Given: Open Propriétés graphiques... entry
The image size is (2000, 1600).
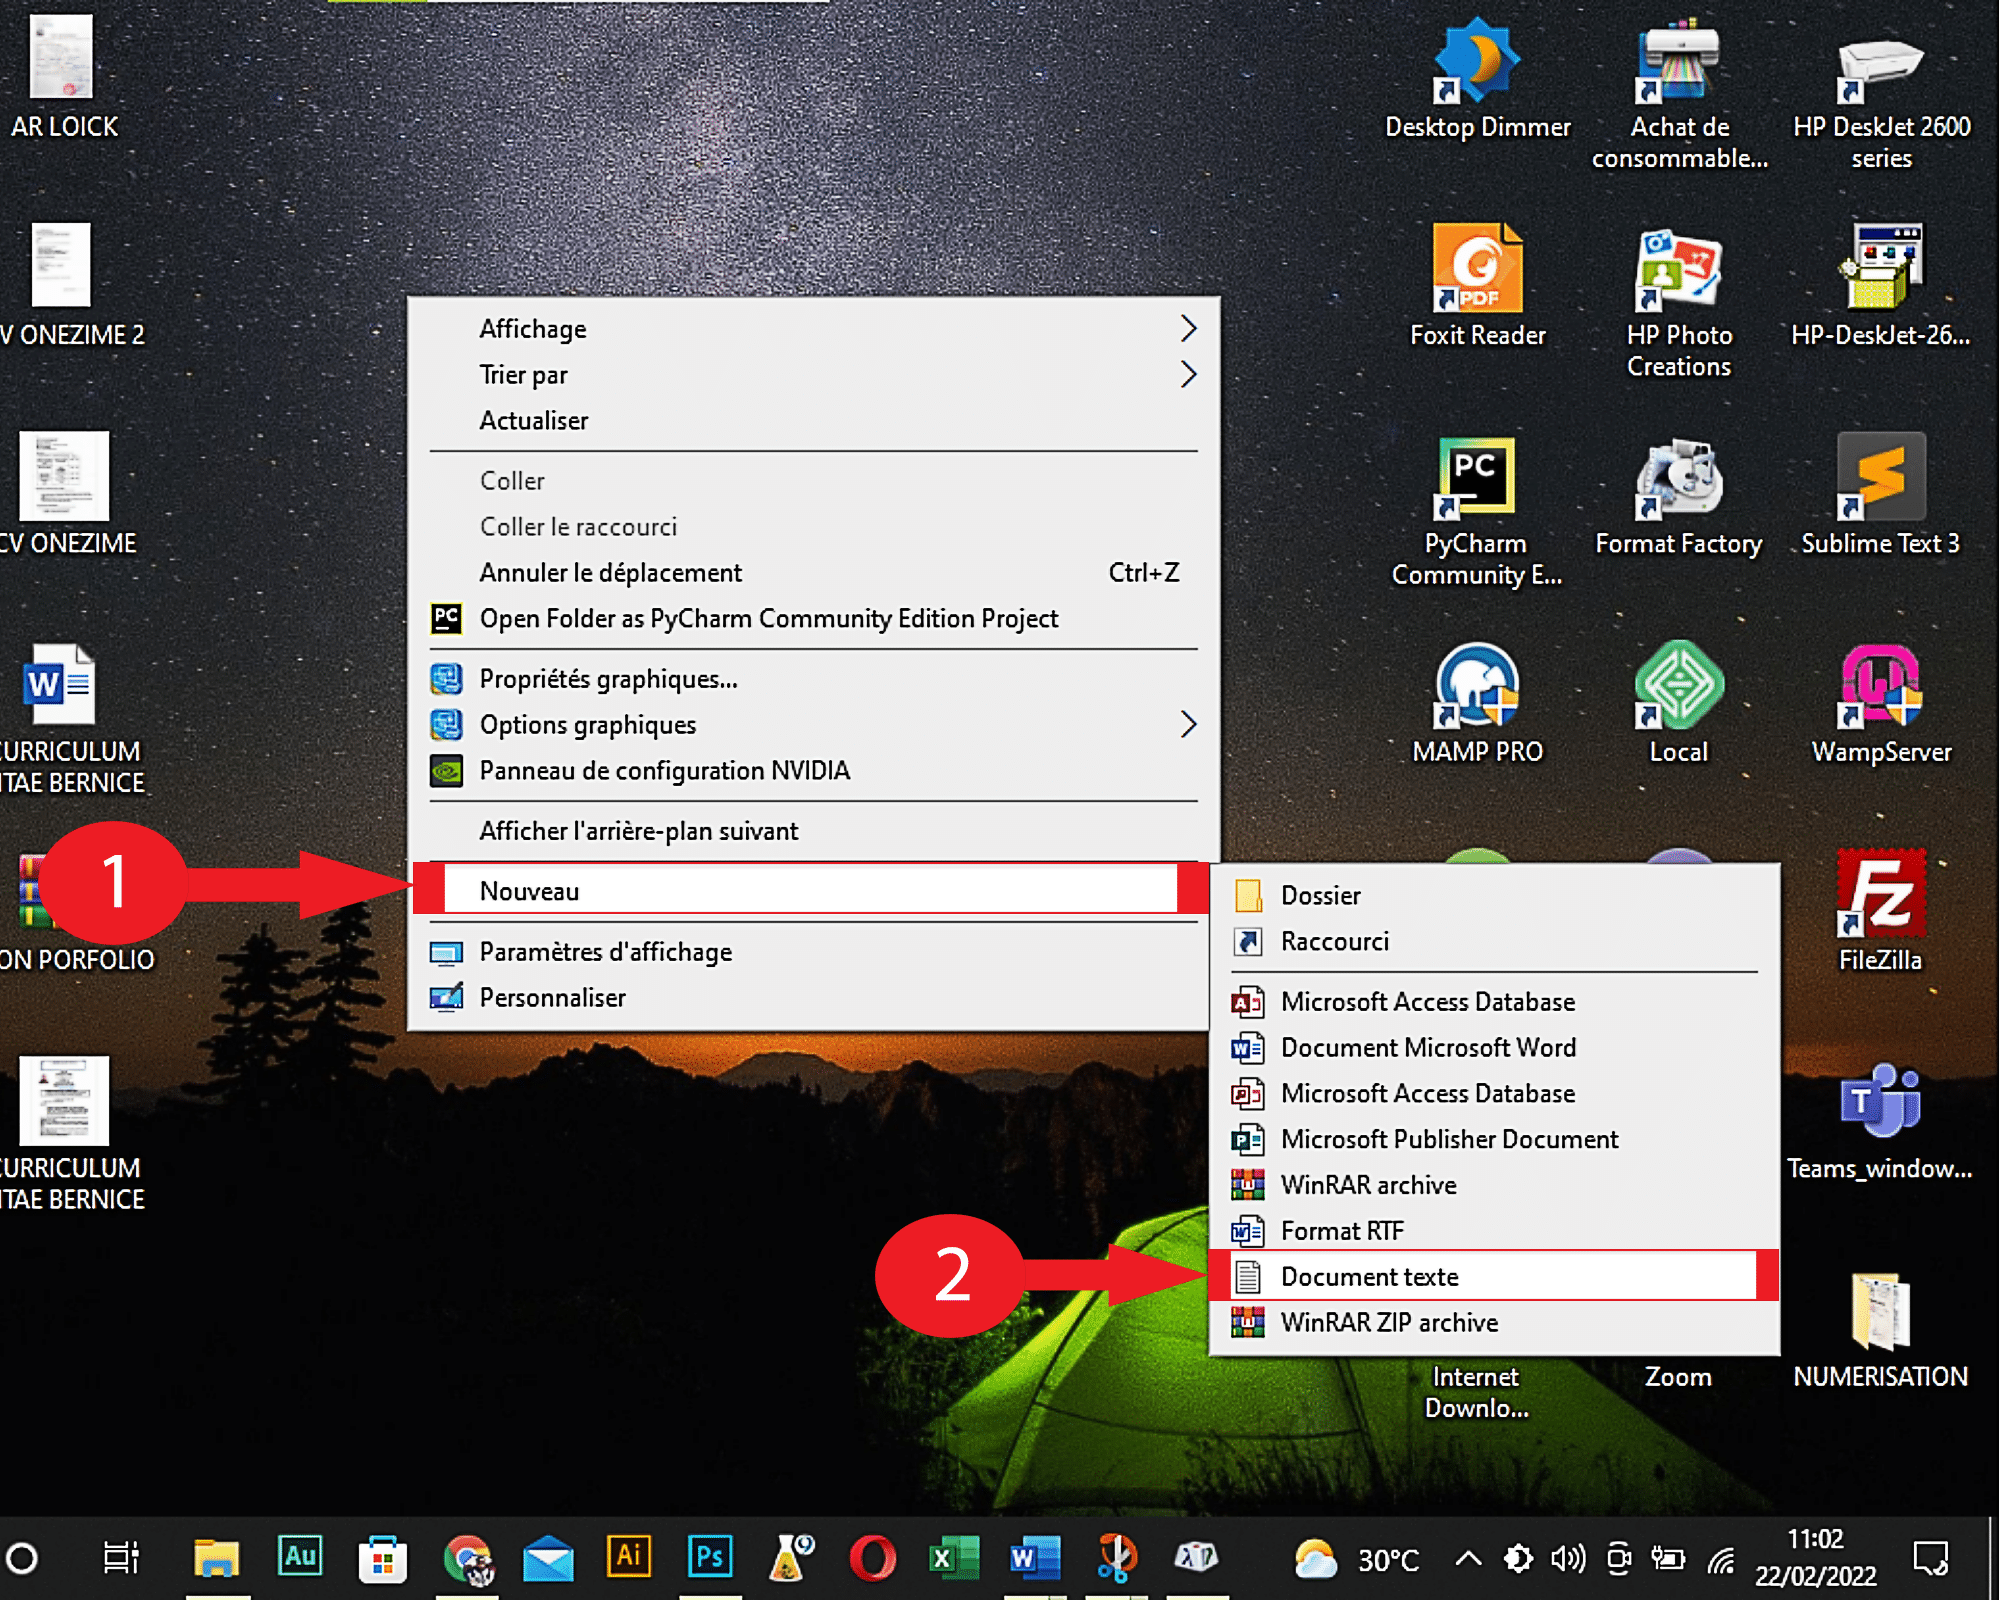Looking at the screenshot, I should (x=814, y=679).
